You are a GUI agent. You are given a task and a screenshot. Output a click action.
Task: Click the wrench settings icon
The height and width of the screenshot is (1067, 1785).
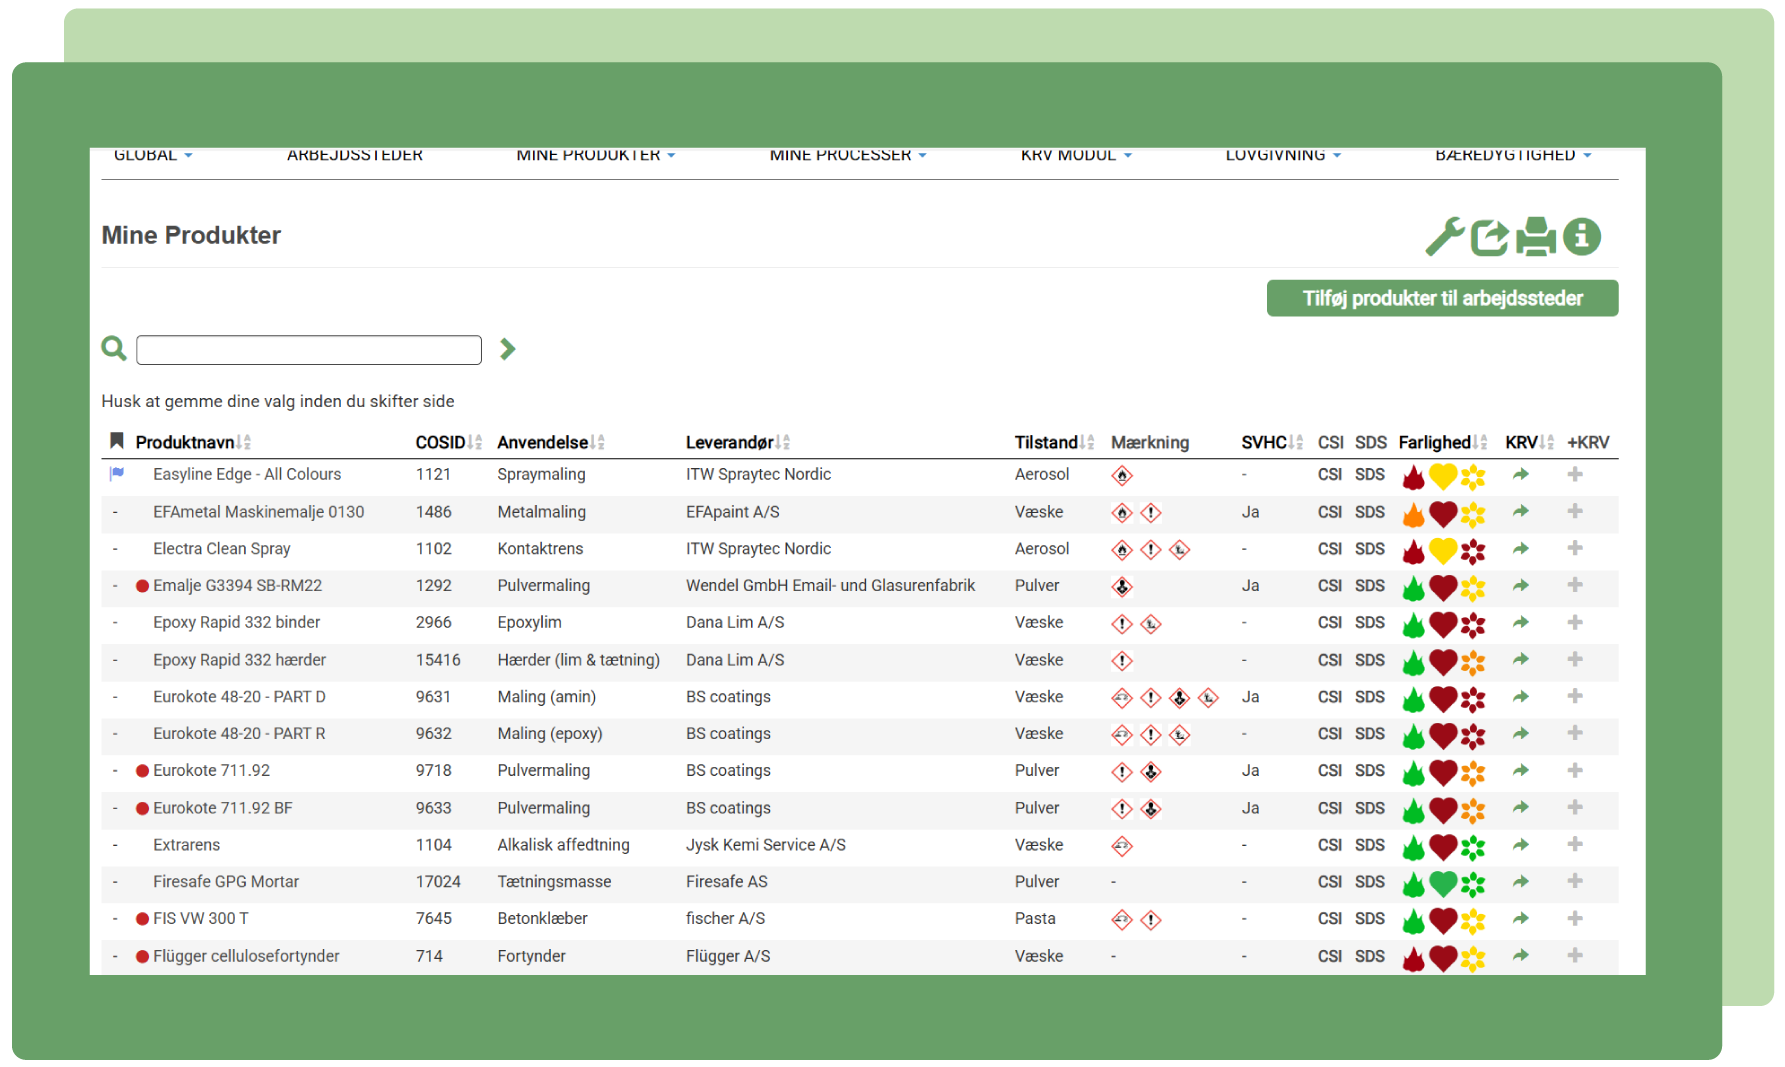(1444, 237)
